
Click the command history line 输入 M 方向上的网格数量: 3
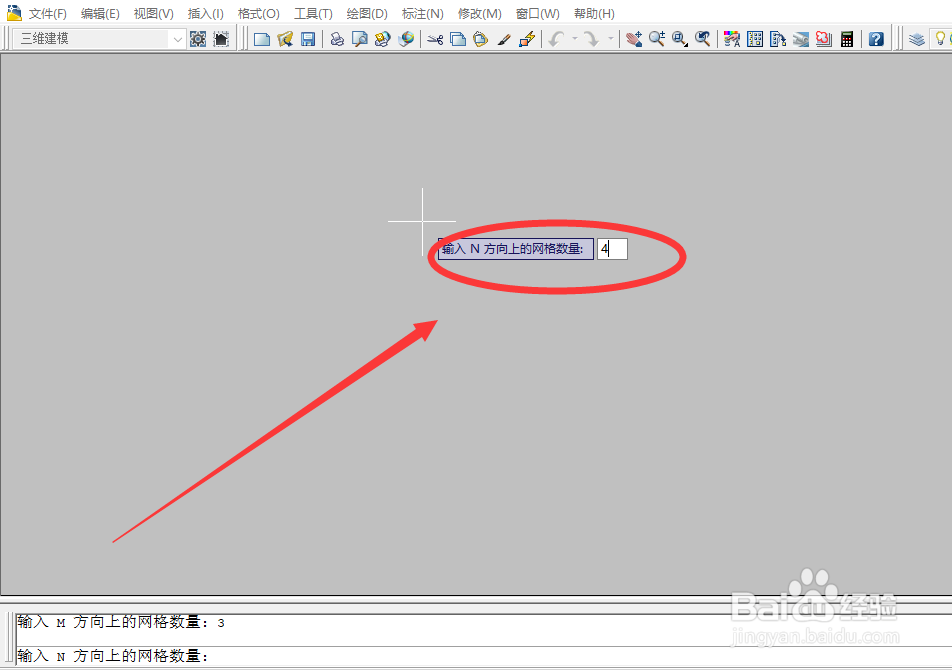pyautogui.click(x=121, y=622)
